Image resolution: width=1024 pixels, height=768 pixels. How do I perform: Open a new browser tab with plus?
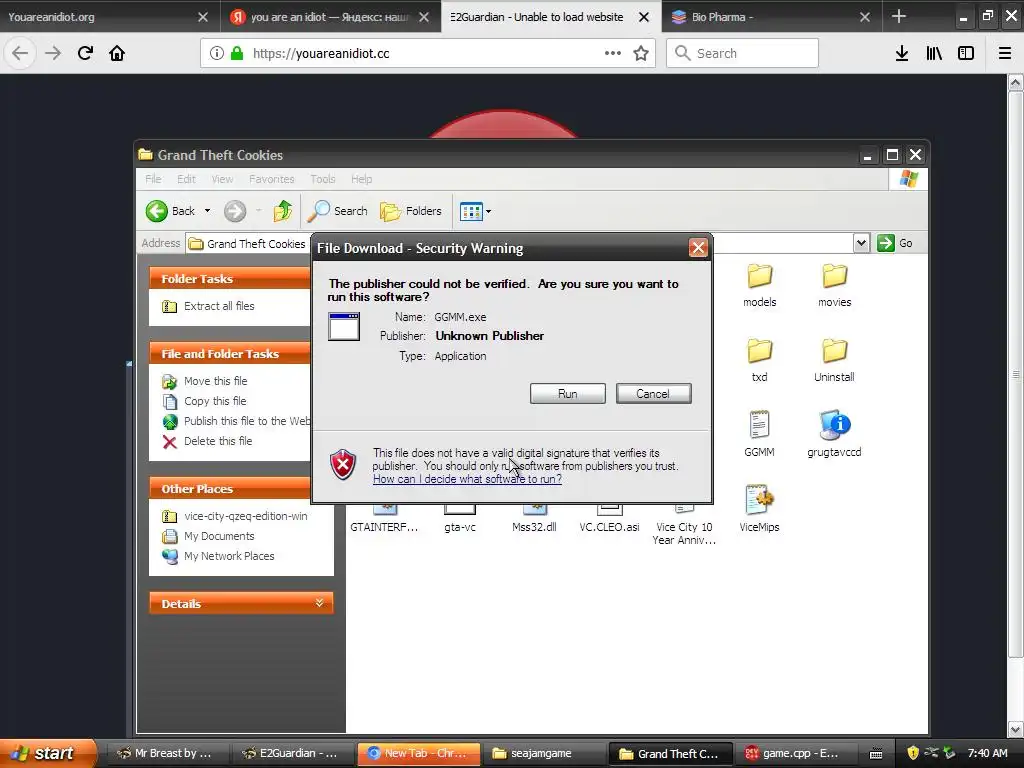point(899,16)
